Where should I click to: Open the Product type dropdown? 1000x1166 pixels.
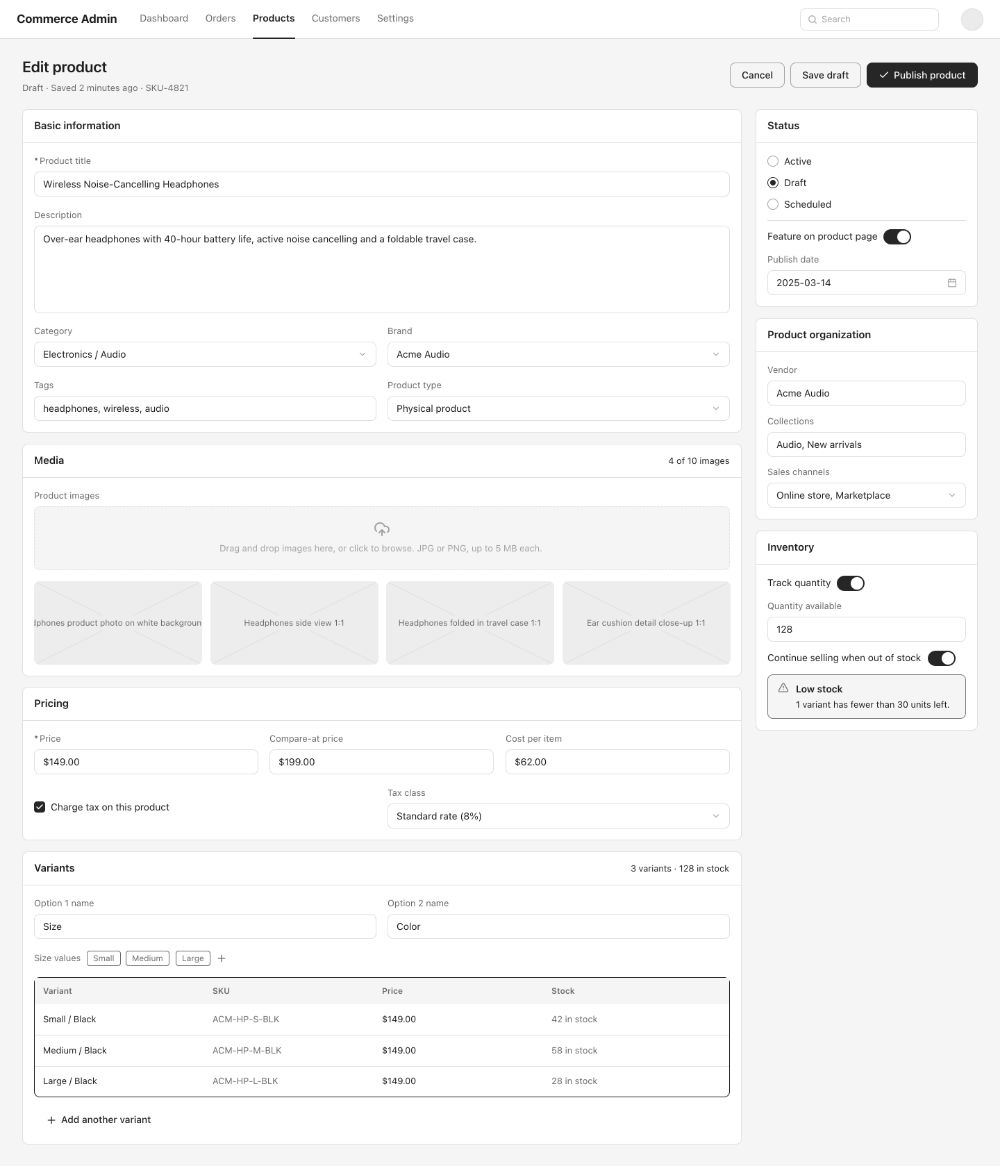[x=558, y=409]
